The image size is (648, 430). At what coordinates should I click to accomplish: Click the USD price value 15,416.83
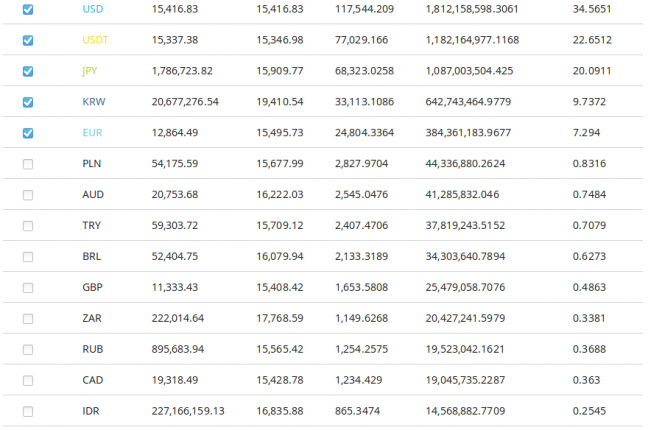click(177, 9)
